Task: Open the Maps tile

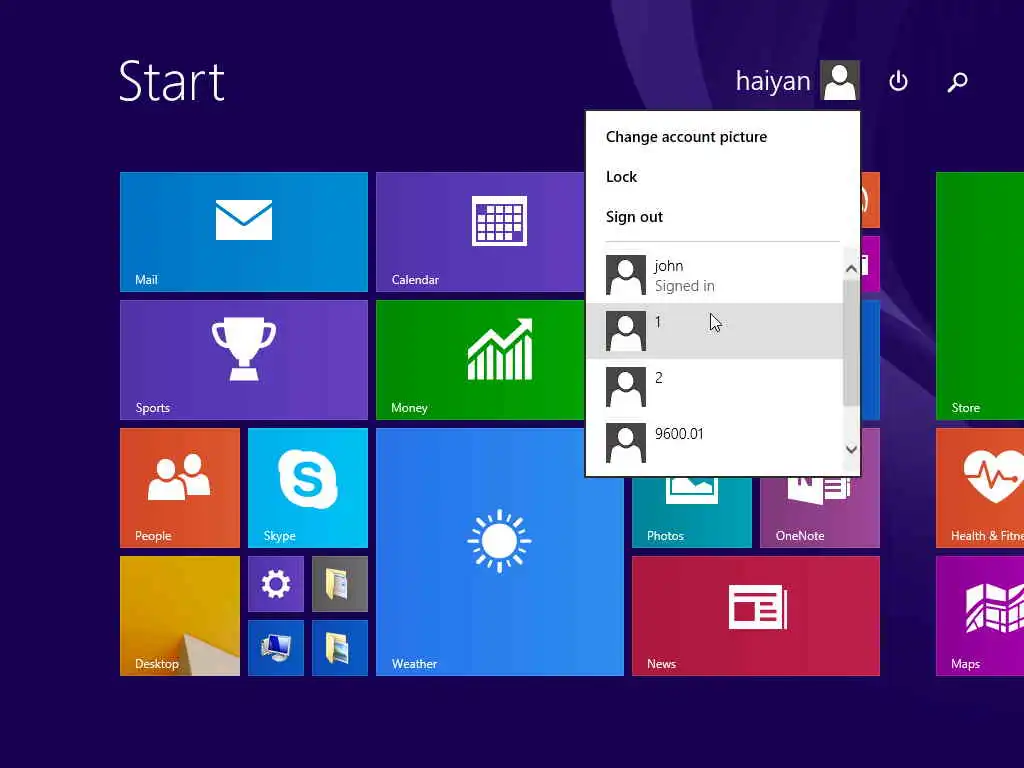Action: click(980, 616)
